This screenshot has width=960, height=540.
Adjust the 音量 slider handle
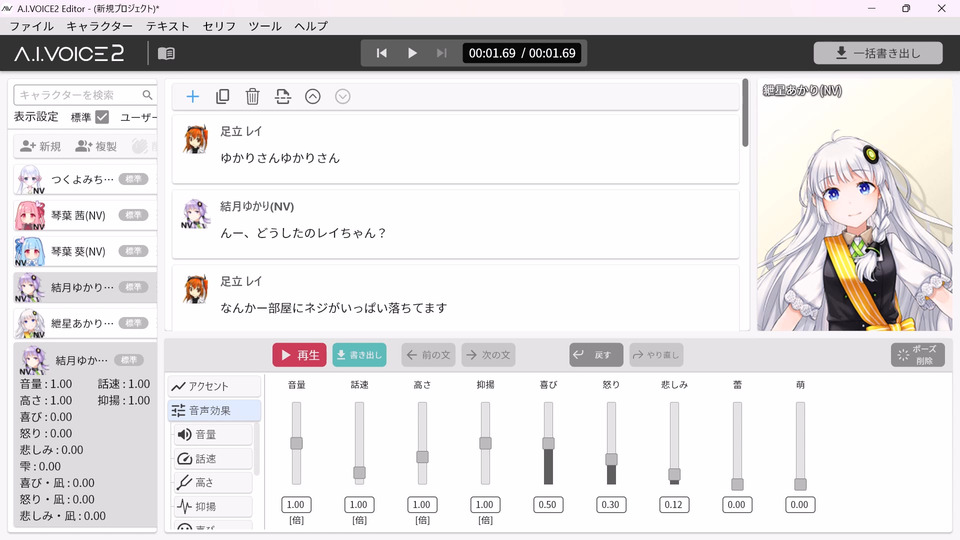click(x=296, y=443)
